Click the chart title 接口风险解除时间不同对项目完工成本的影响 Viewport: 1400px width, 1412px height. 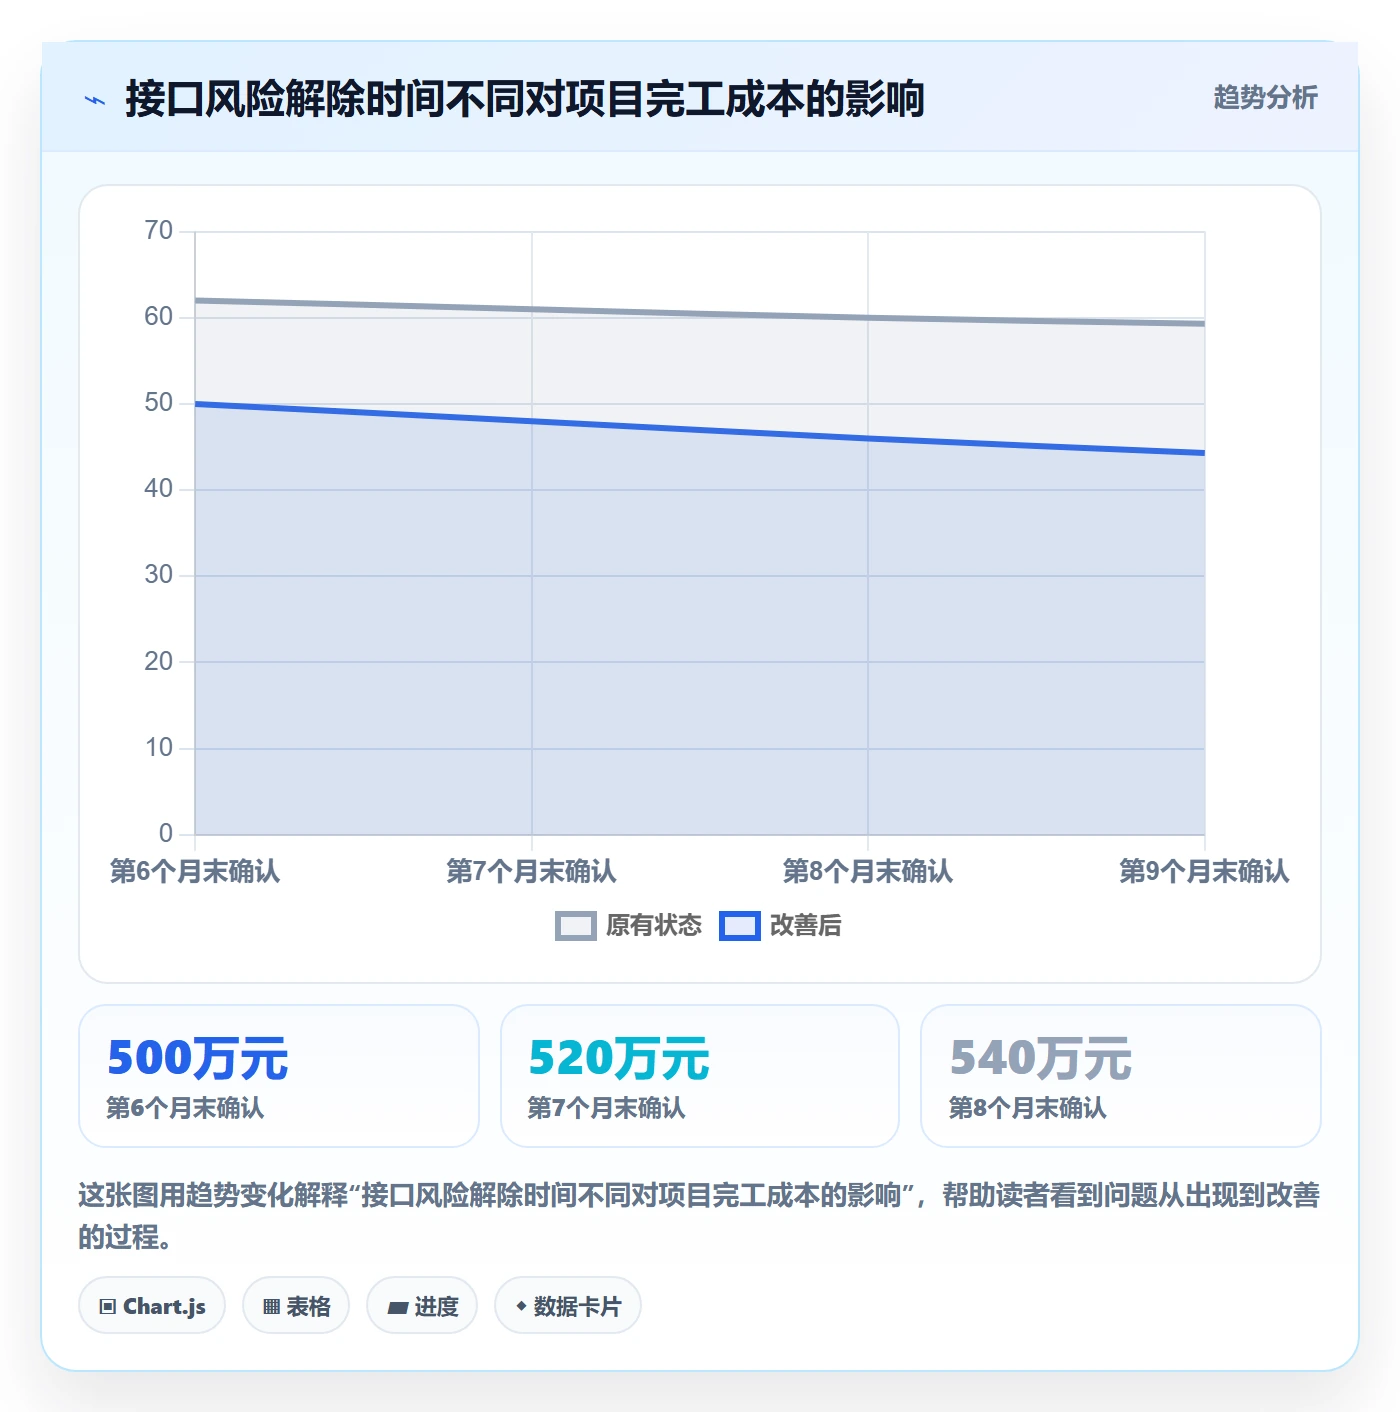pos(525,99)
